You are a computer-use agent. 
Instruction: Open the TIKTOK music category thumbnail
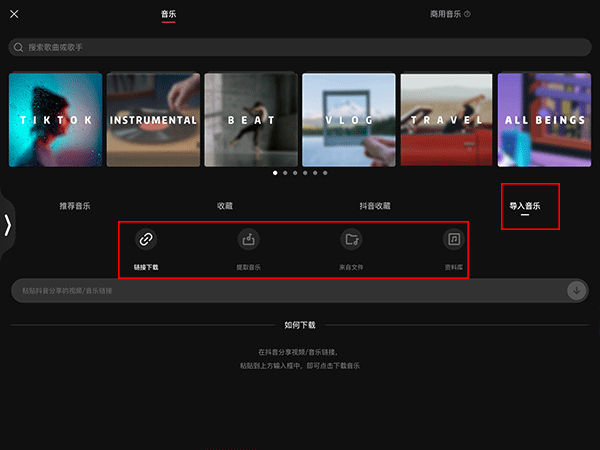pyautogui.click(x=55, y=120)
